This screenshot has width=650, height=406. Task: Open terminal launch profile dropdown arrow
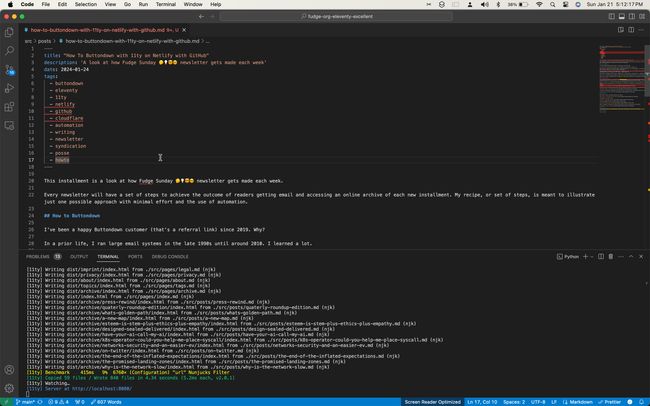point(592,257)
